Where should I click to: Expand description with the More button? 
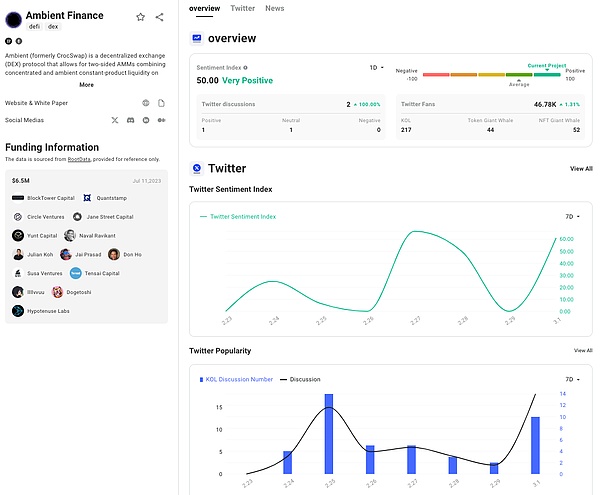coord(87,85)
